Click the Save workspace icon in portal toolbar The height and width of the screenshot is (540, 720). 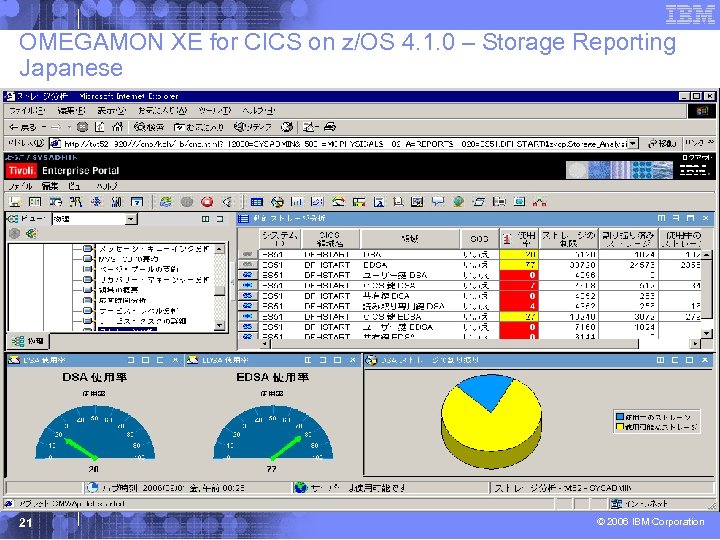15,202
